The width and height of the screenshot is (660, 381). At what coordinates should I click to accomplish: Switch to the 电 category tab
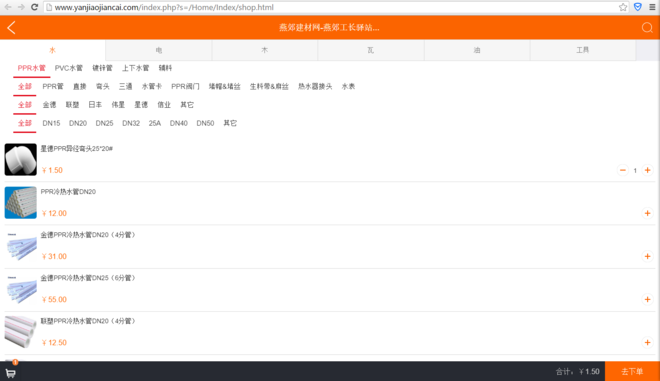pos(159,50)
